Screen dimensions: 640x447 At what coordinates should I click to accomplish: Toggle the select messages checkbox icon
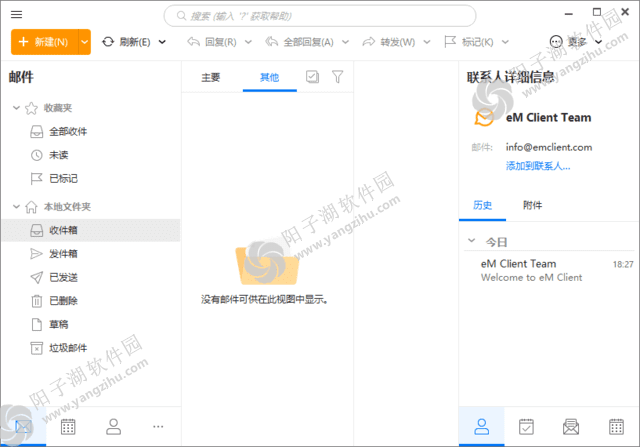(x=312, y=77)
